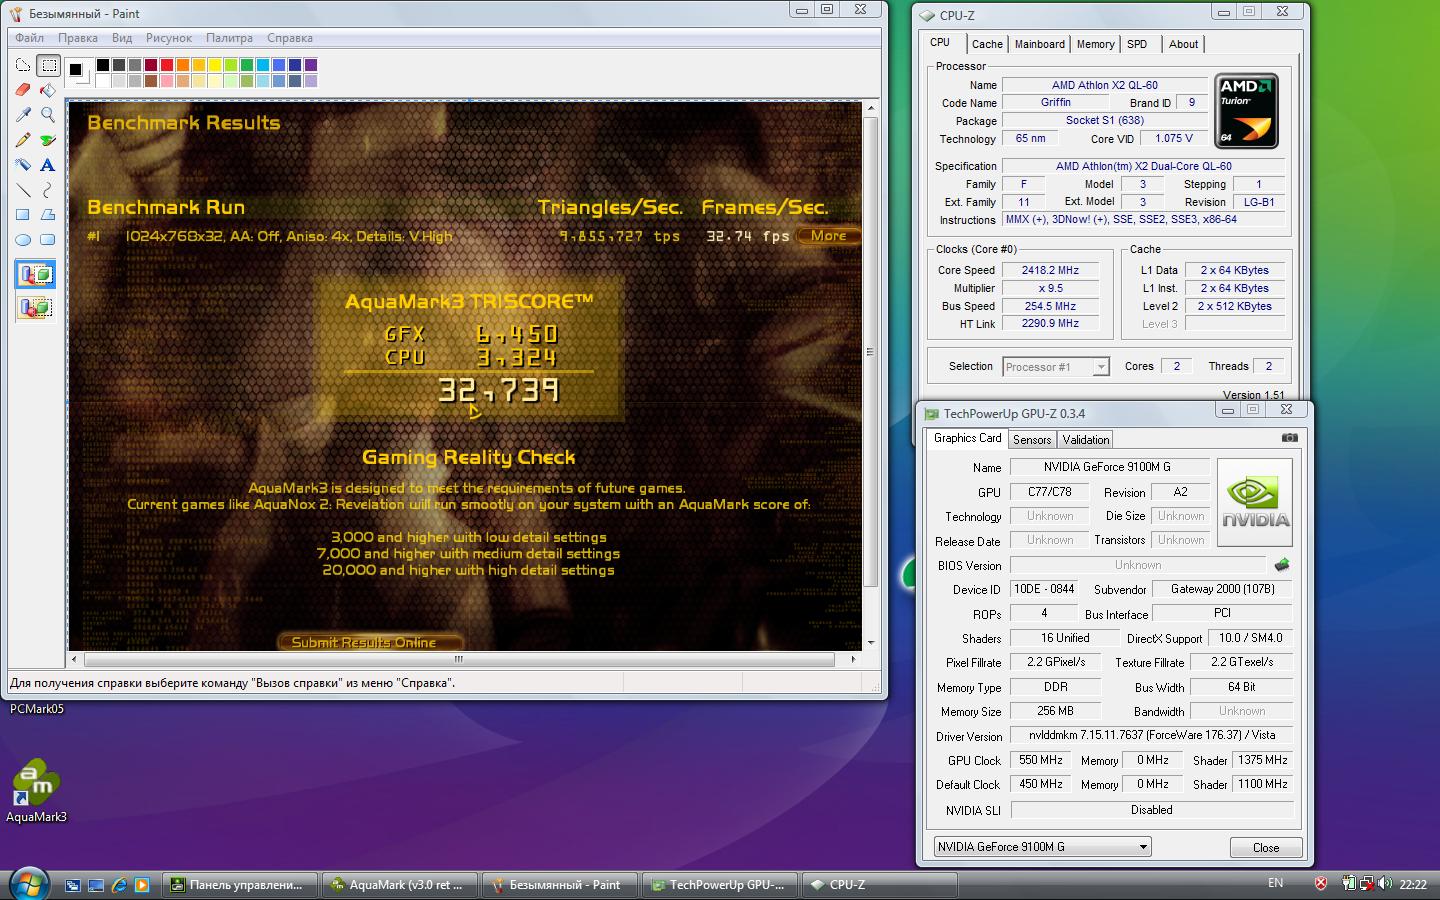This screenshot has height=900, width=1440.
Task: Click the 22:22 clock in the tray
Action: [x=1413, y=884]
